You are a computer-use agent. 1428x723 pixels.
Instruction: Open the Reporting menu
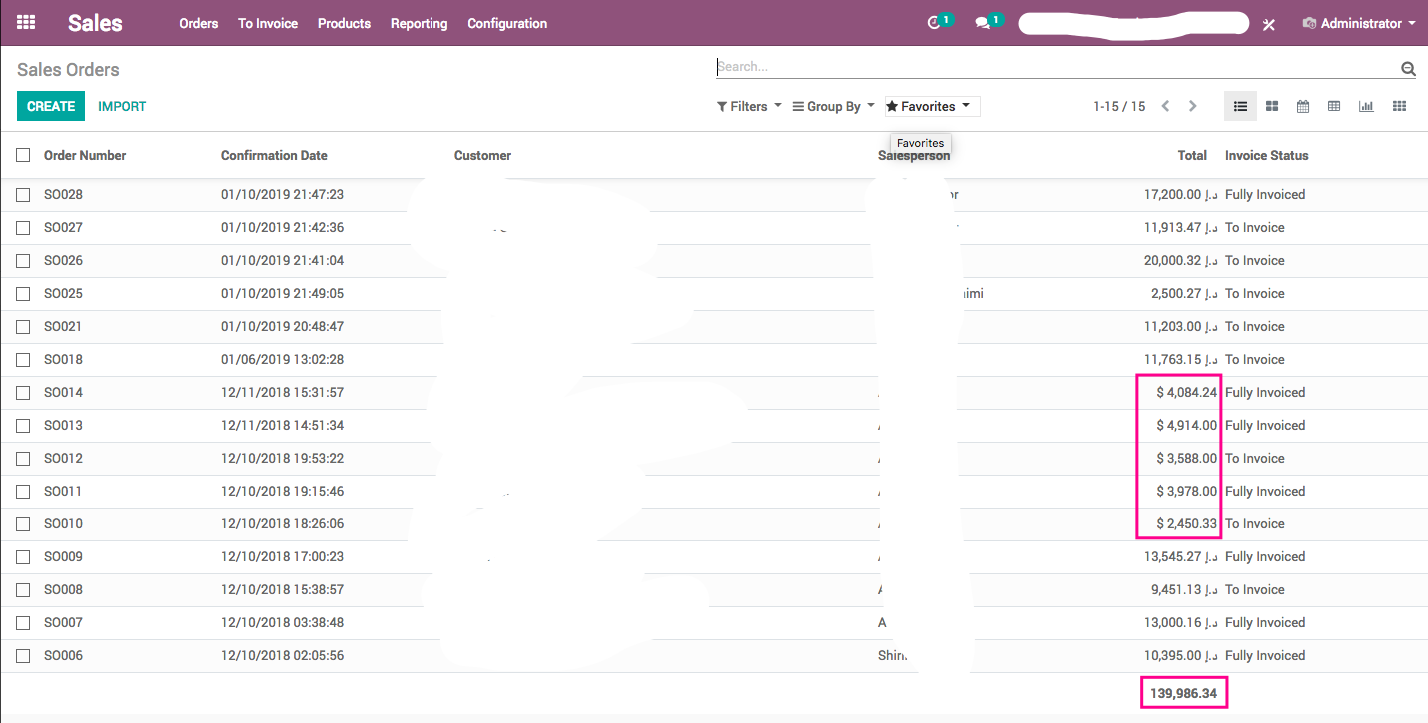[419, 23]
